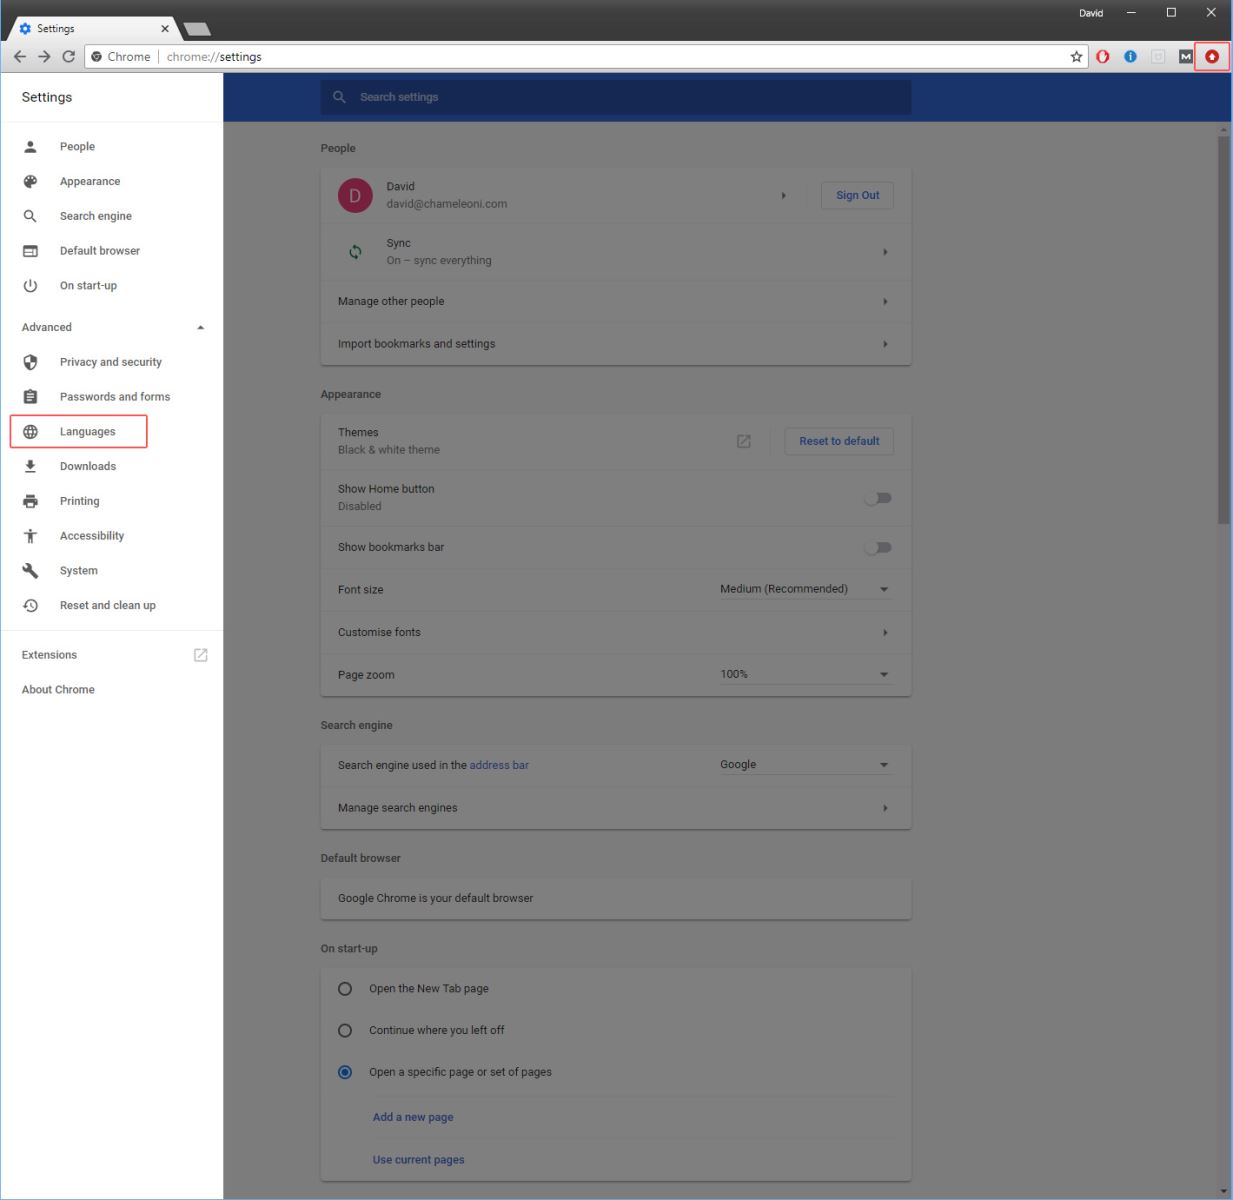
Task: Open the dark M extension icon
Action: pyautogui.click(x=1185, y=57)
